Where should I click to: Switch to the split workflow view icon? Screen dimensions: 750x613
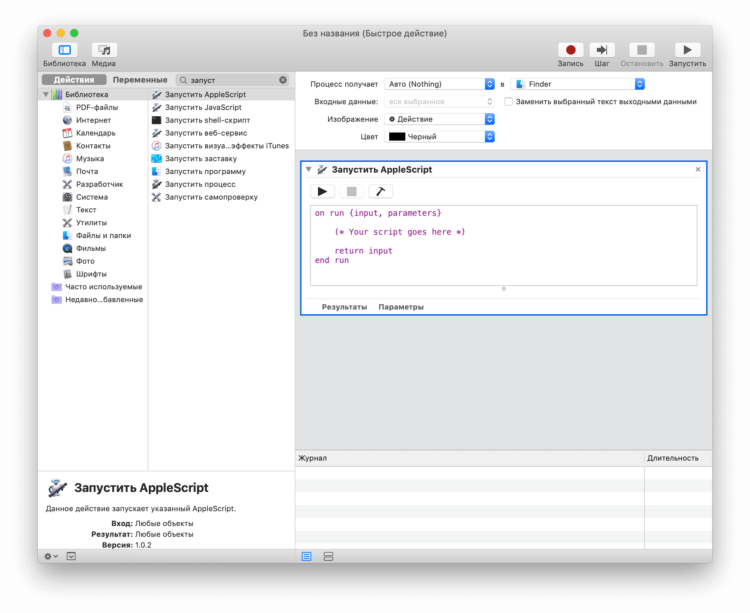point(328,556)
